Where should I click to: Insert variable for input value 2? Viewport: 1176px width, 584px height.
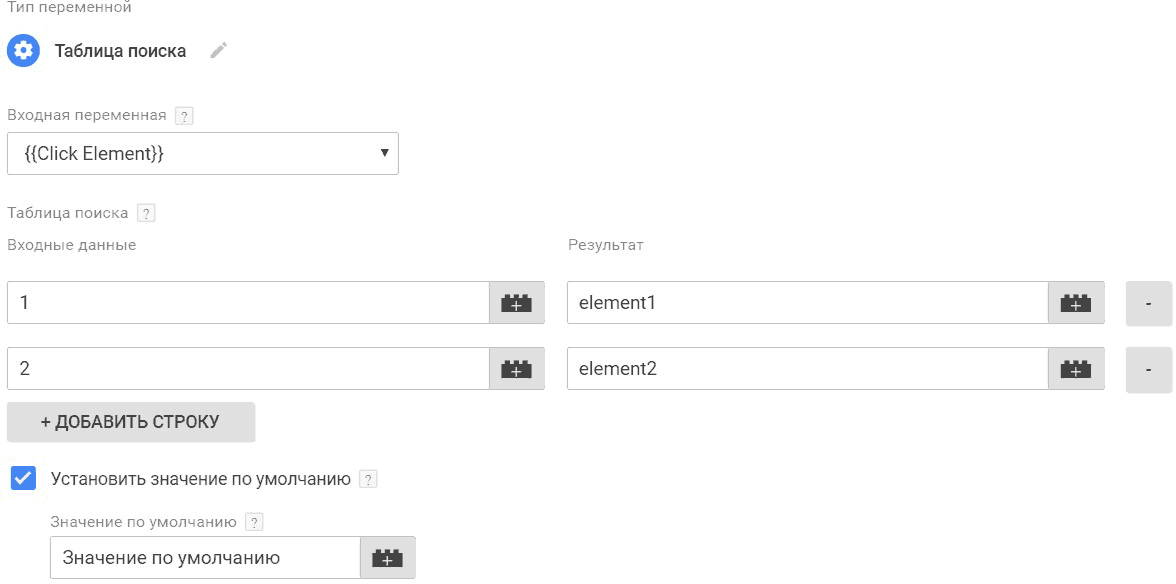(517, 369)
